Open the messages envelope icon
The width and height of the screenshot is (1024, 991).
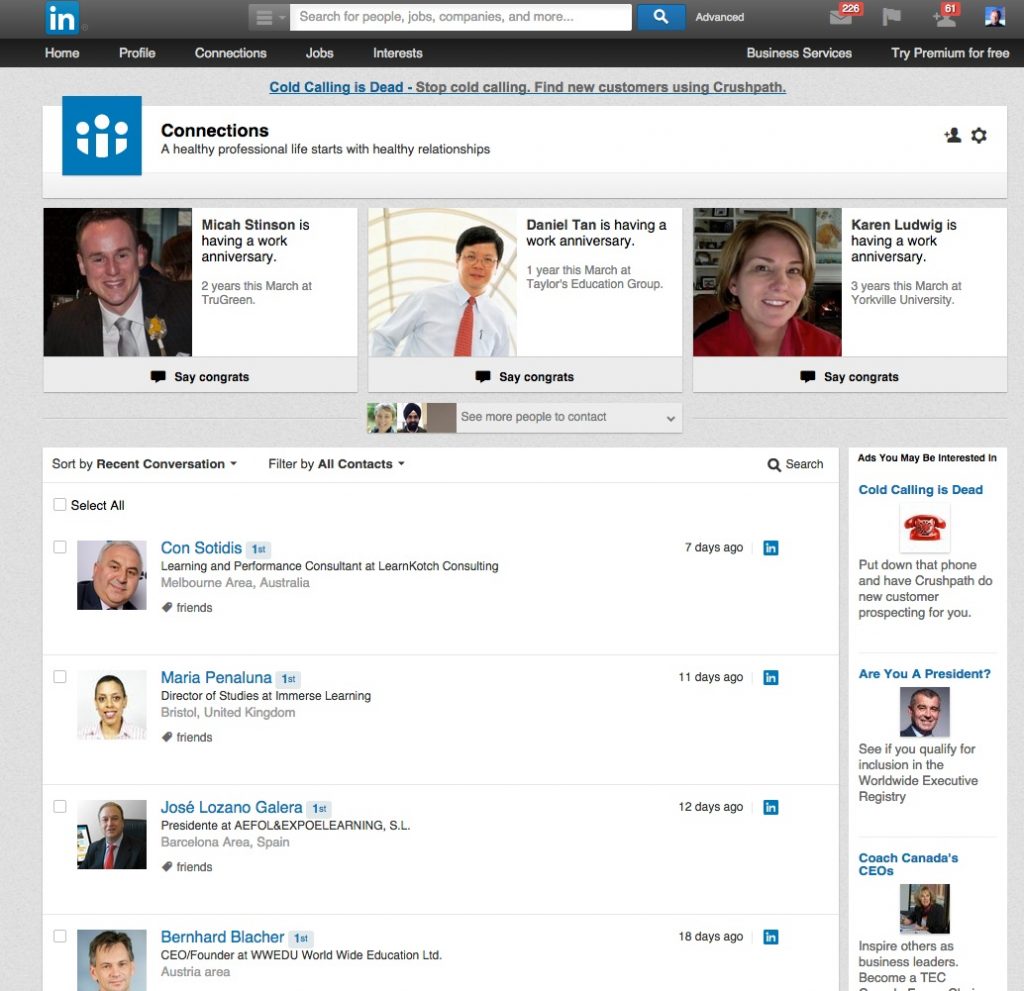841,17
